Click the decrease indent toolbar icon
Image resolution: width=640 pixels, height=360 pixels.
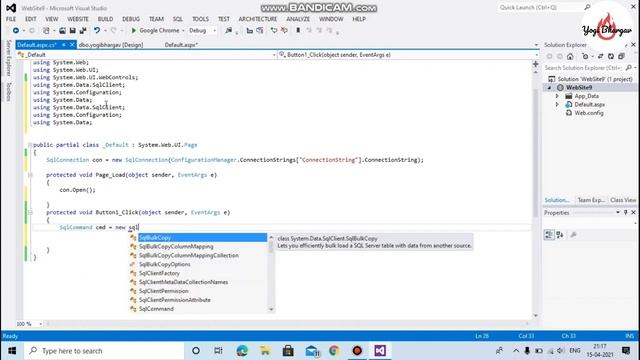pos(249,31)
